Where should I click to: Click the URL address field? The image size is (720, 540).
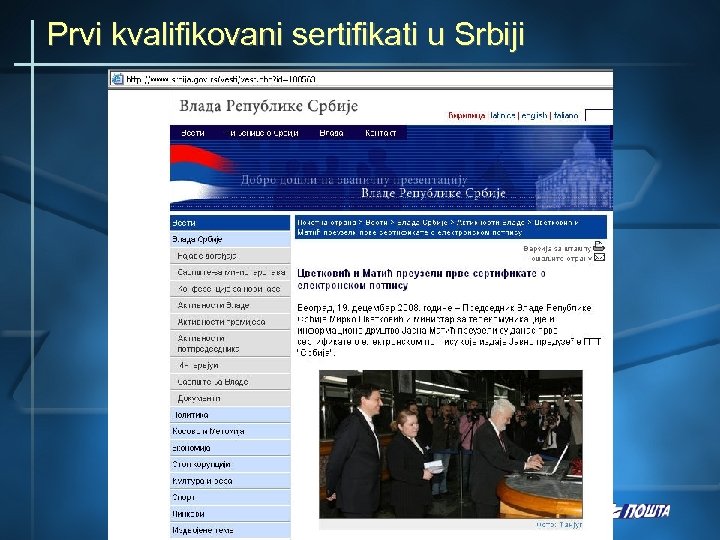point(360,79)
